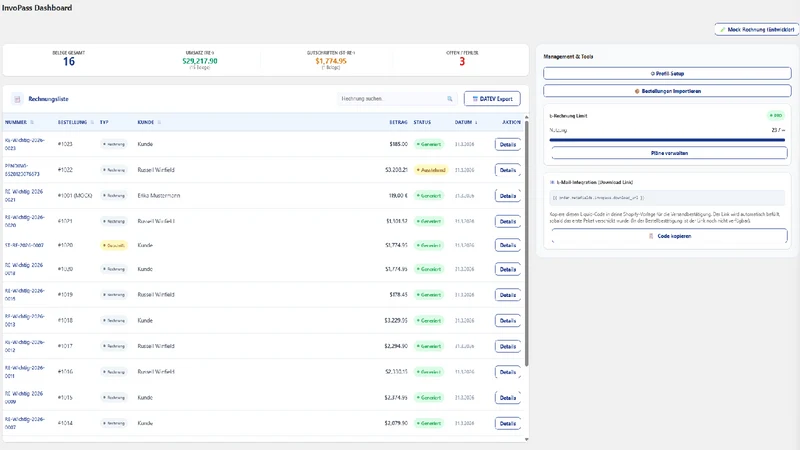800x450 pixels.
Task: Export invoices via DATEV Export
Action: click(x=492, y=99)
